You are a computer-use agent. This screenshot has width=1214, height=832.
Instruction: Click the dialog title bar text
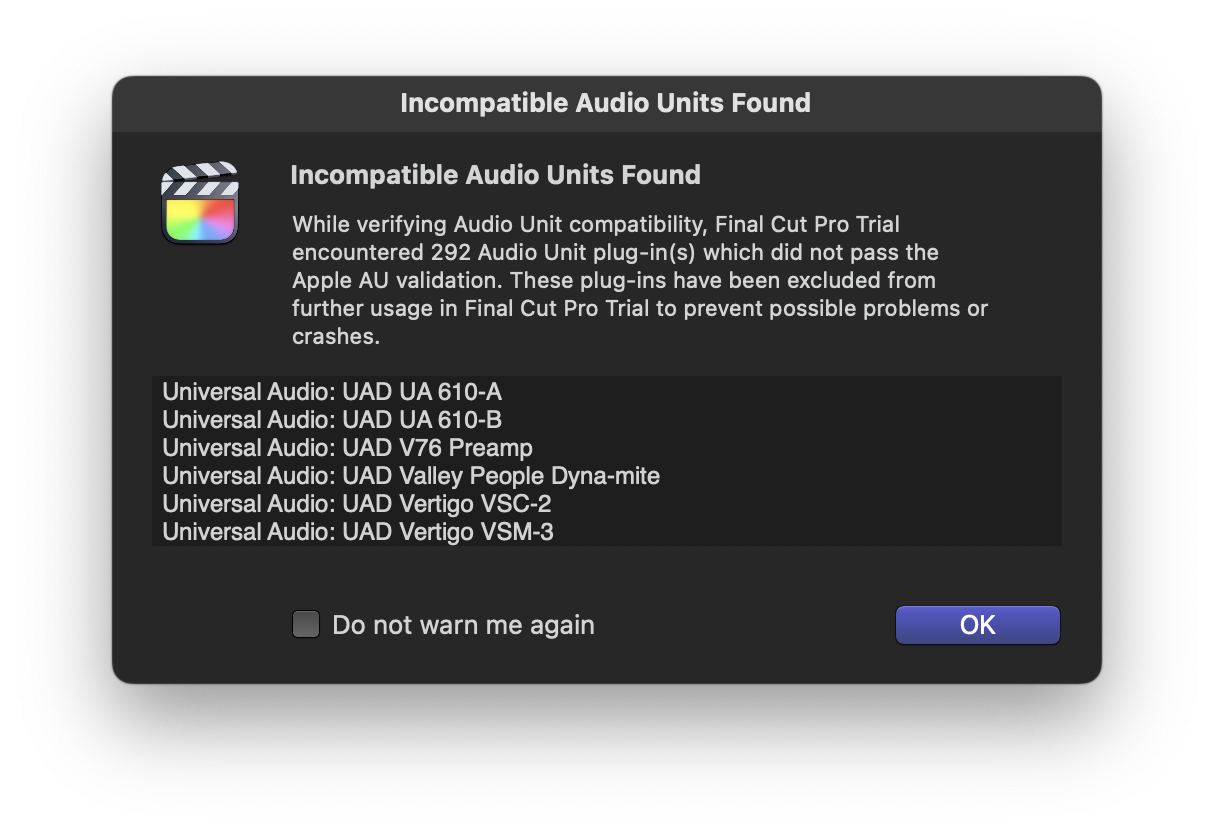pyautogui.click(x=605, y=103)
